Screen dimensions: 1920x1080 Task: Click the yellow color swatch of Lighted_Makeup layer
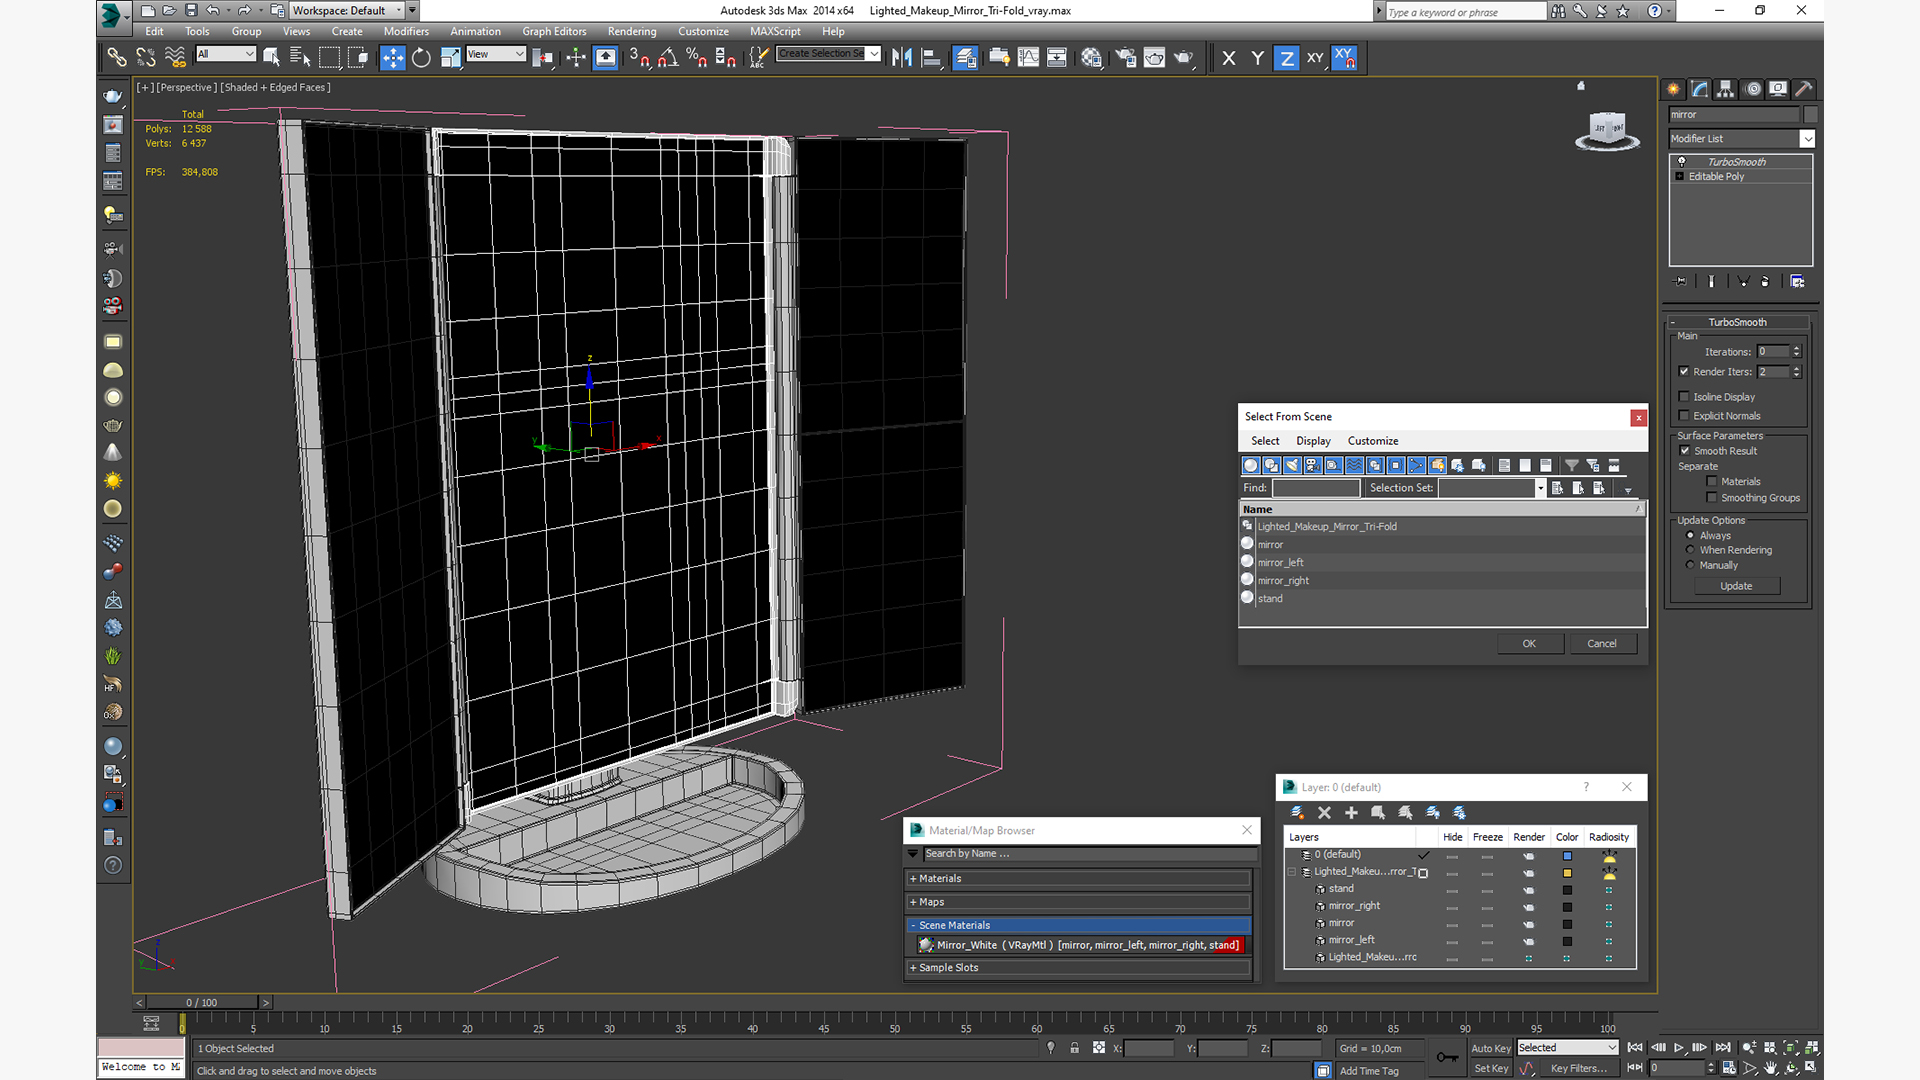[x=1567, y=873]
